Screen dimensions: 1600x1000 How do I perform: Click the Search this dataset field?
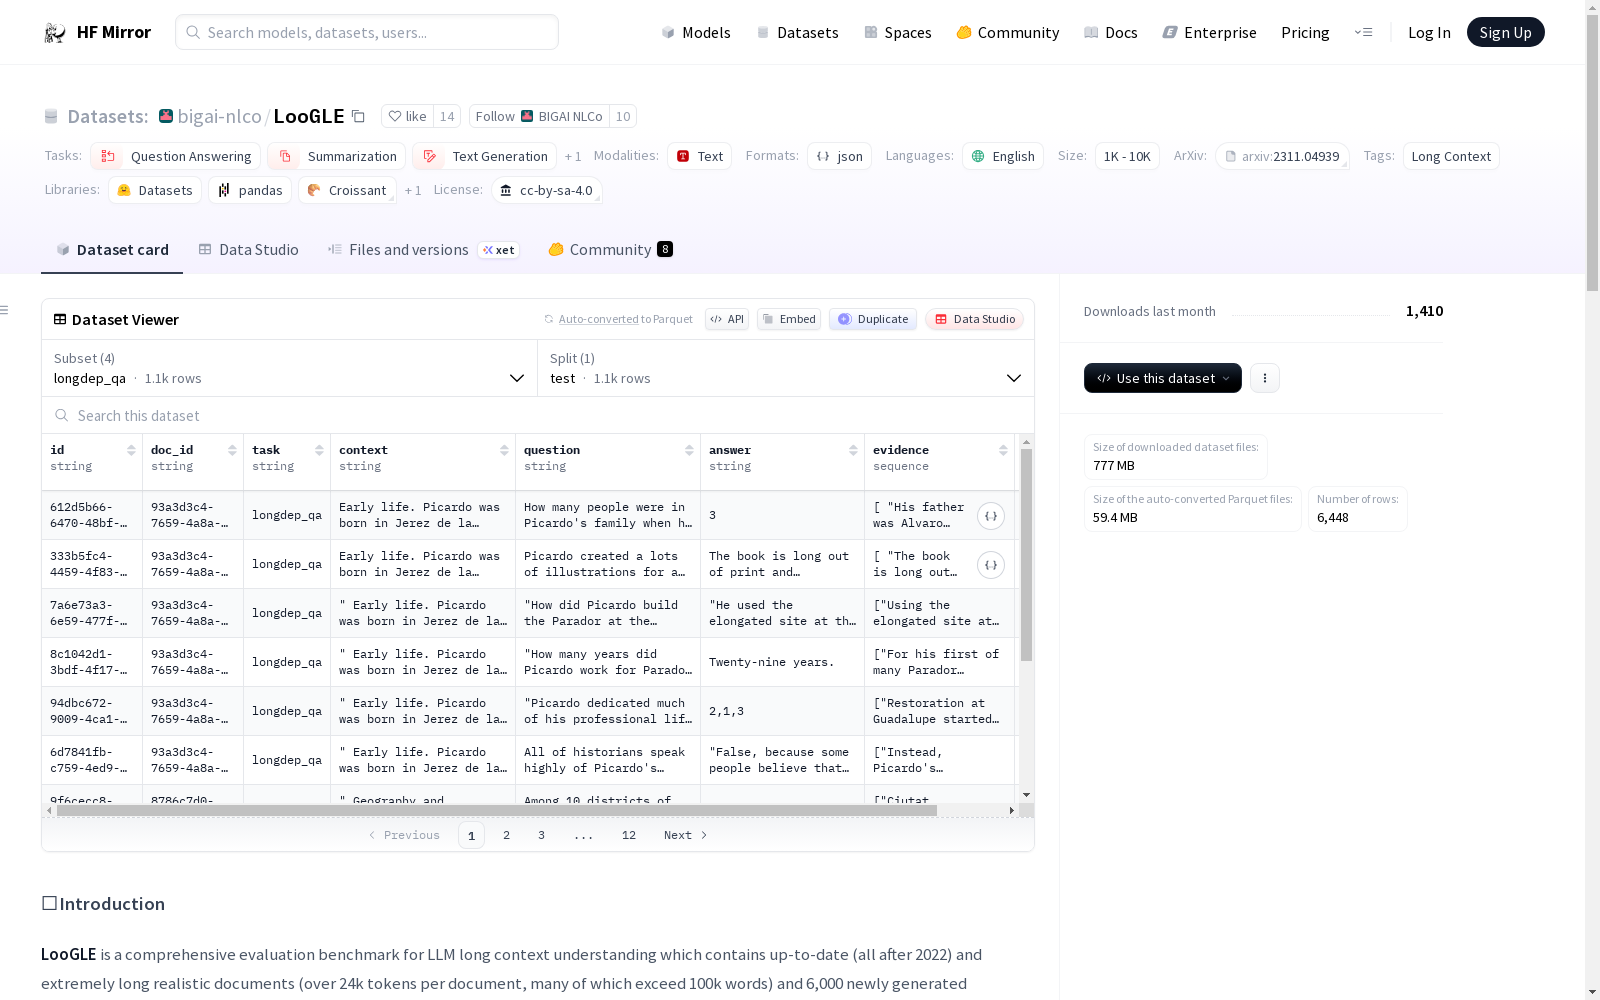tap(538, 415)
